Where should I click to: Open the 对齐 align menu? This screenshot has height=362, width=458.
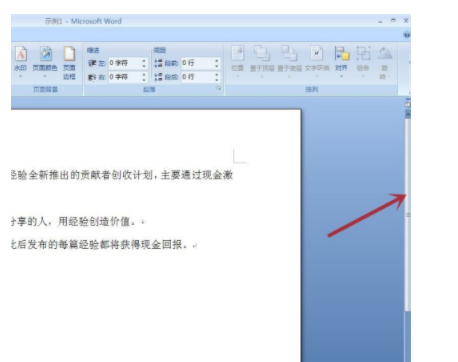pyautogui.click(x=341, y=62)
